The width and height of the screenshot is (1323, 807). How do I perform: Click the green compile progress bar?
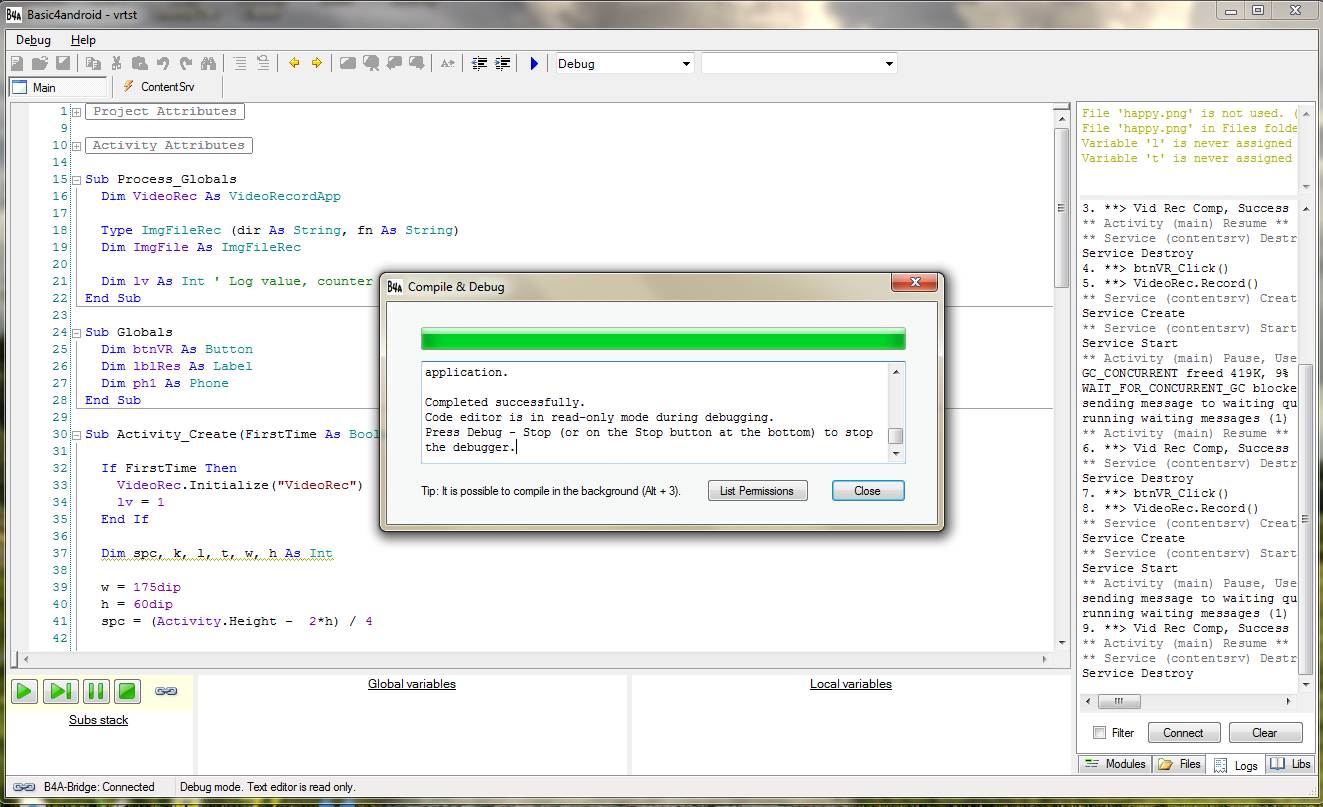[663, 338]
